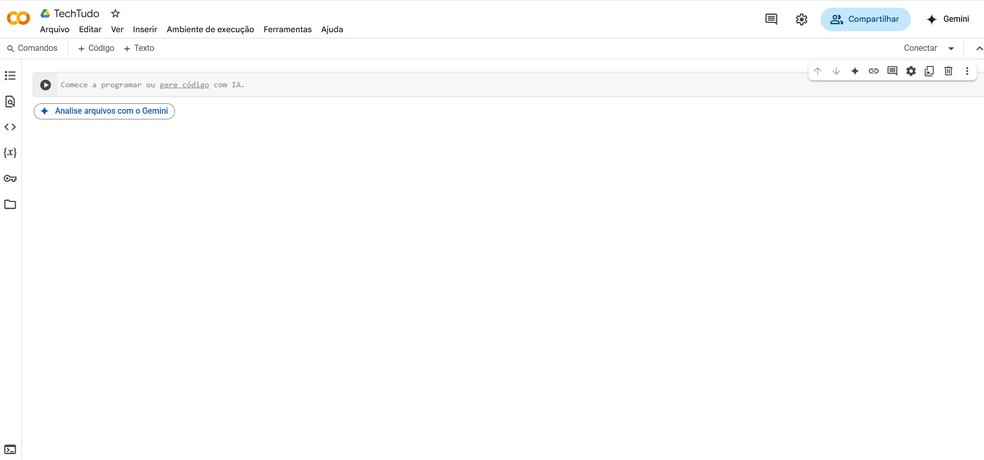Open the secrets key sidebar icon
Image resolution: width=984 pixels, height=460 pixels.
click(10, 178)
